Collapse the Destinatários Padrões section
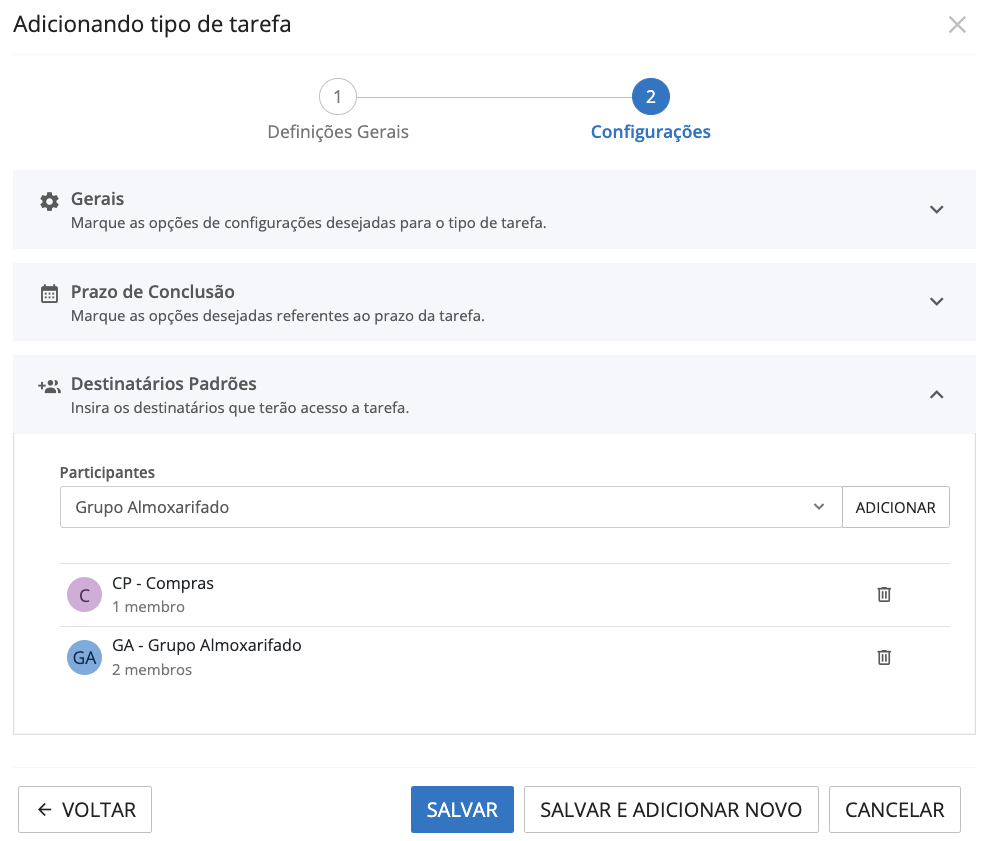Image resolution: width=989 pixels, height=841 pixels. coord(937,394)
